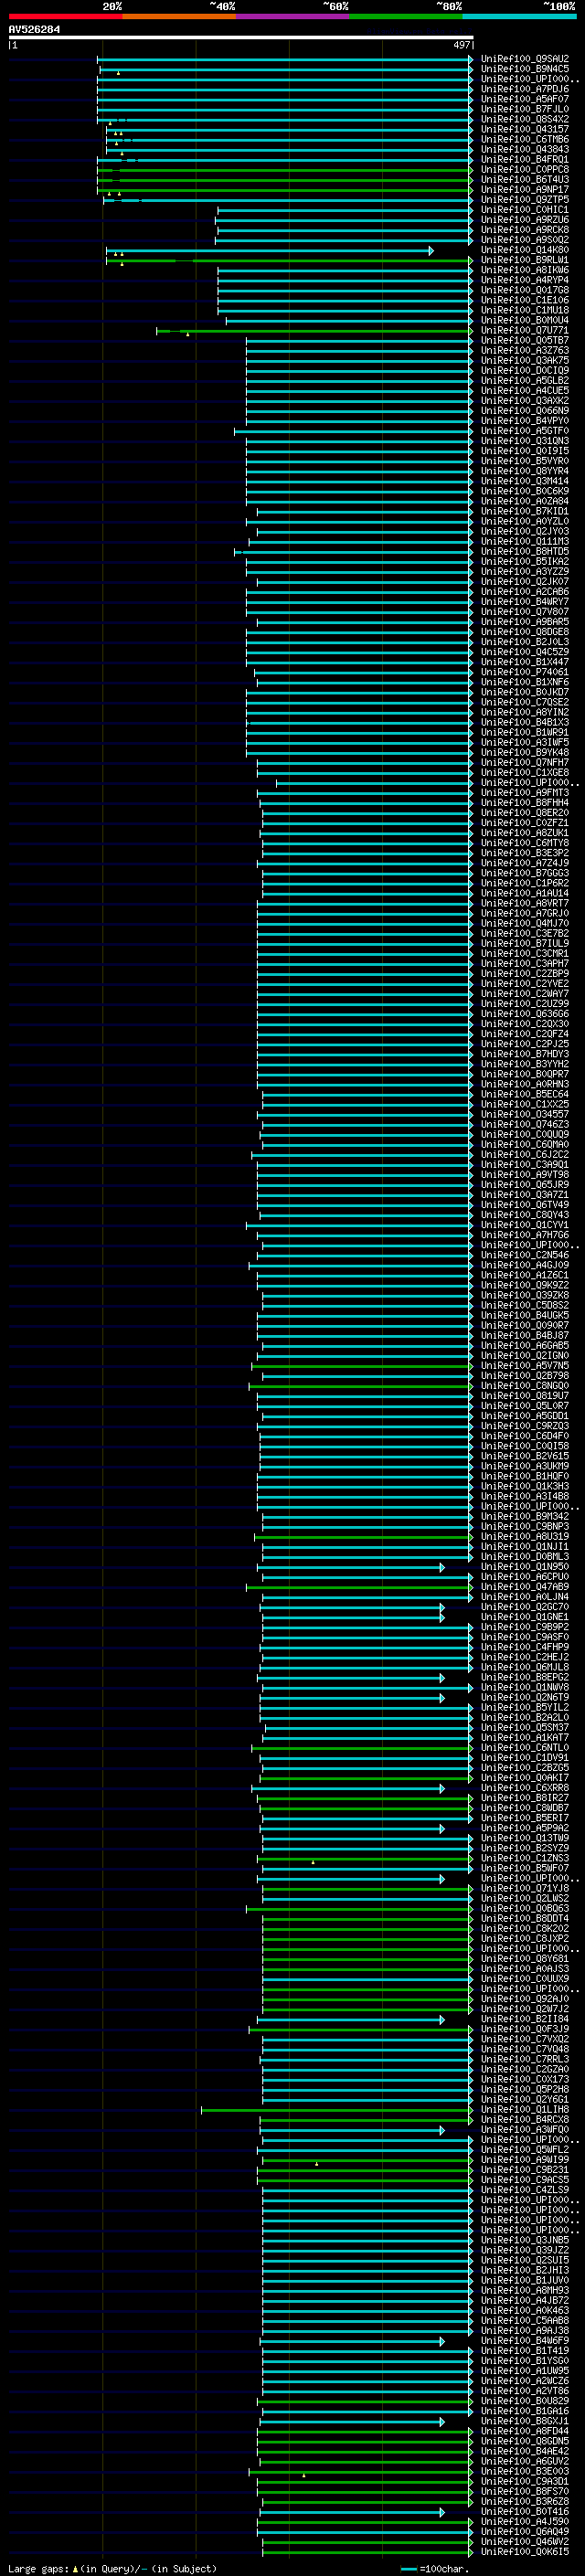This screenshot has width=585, height=2576.
Task: Click green alignment bar for UniRef100_Q7U771
Action: coord(314,330)
